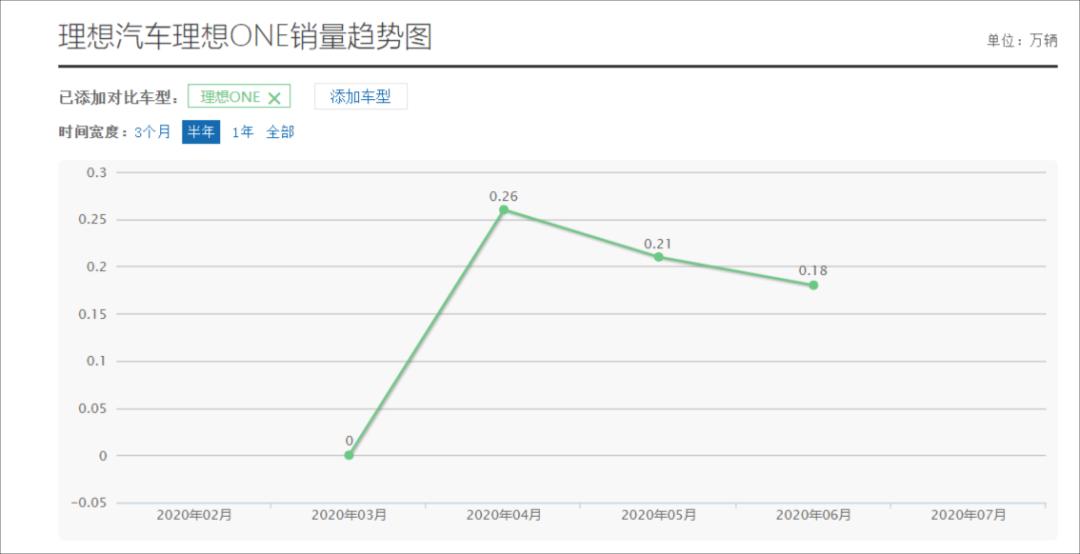Click the 0.26 value label
The width and height of the screenshot is (1080, 554).
click(503, 196)
